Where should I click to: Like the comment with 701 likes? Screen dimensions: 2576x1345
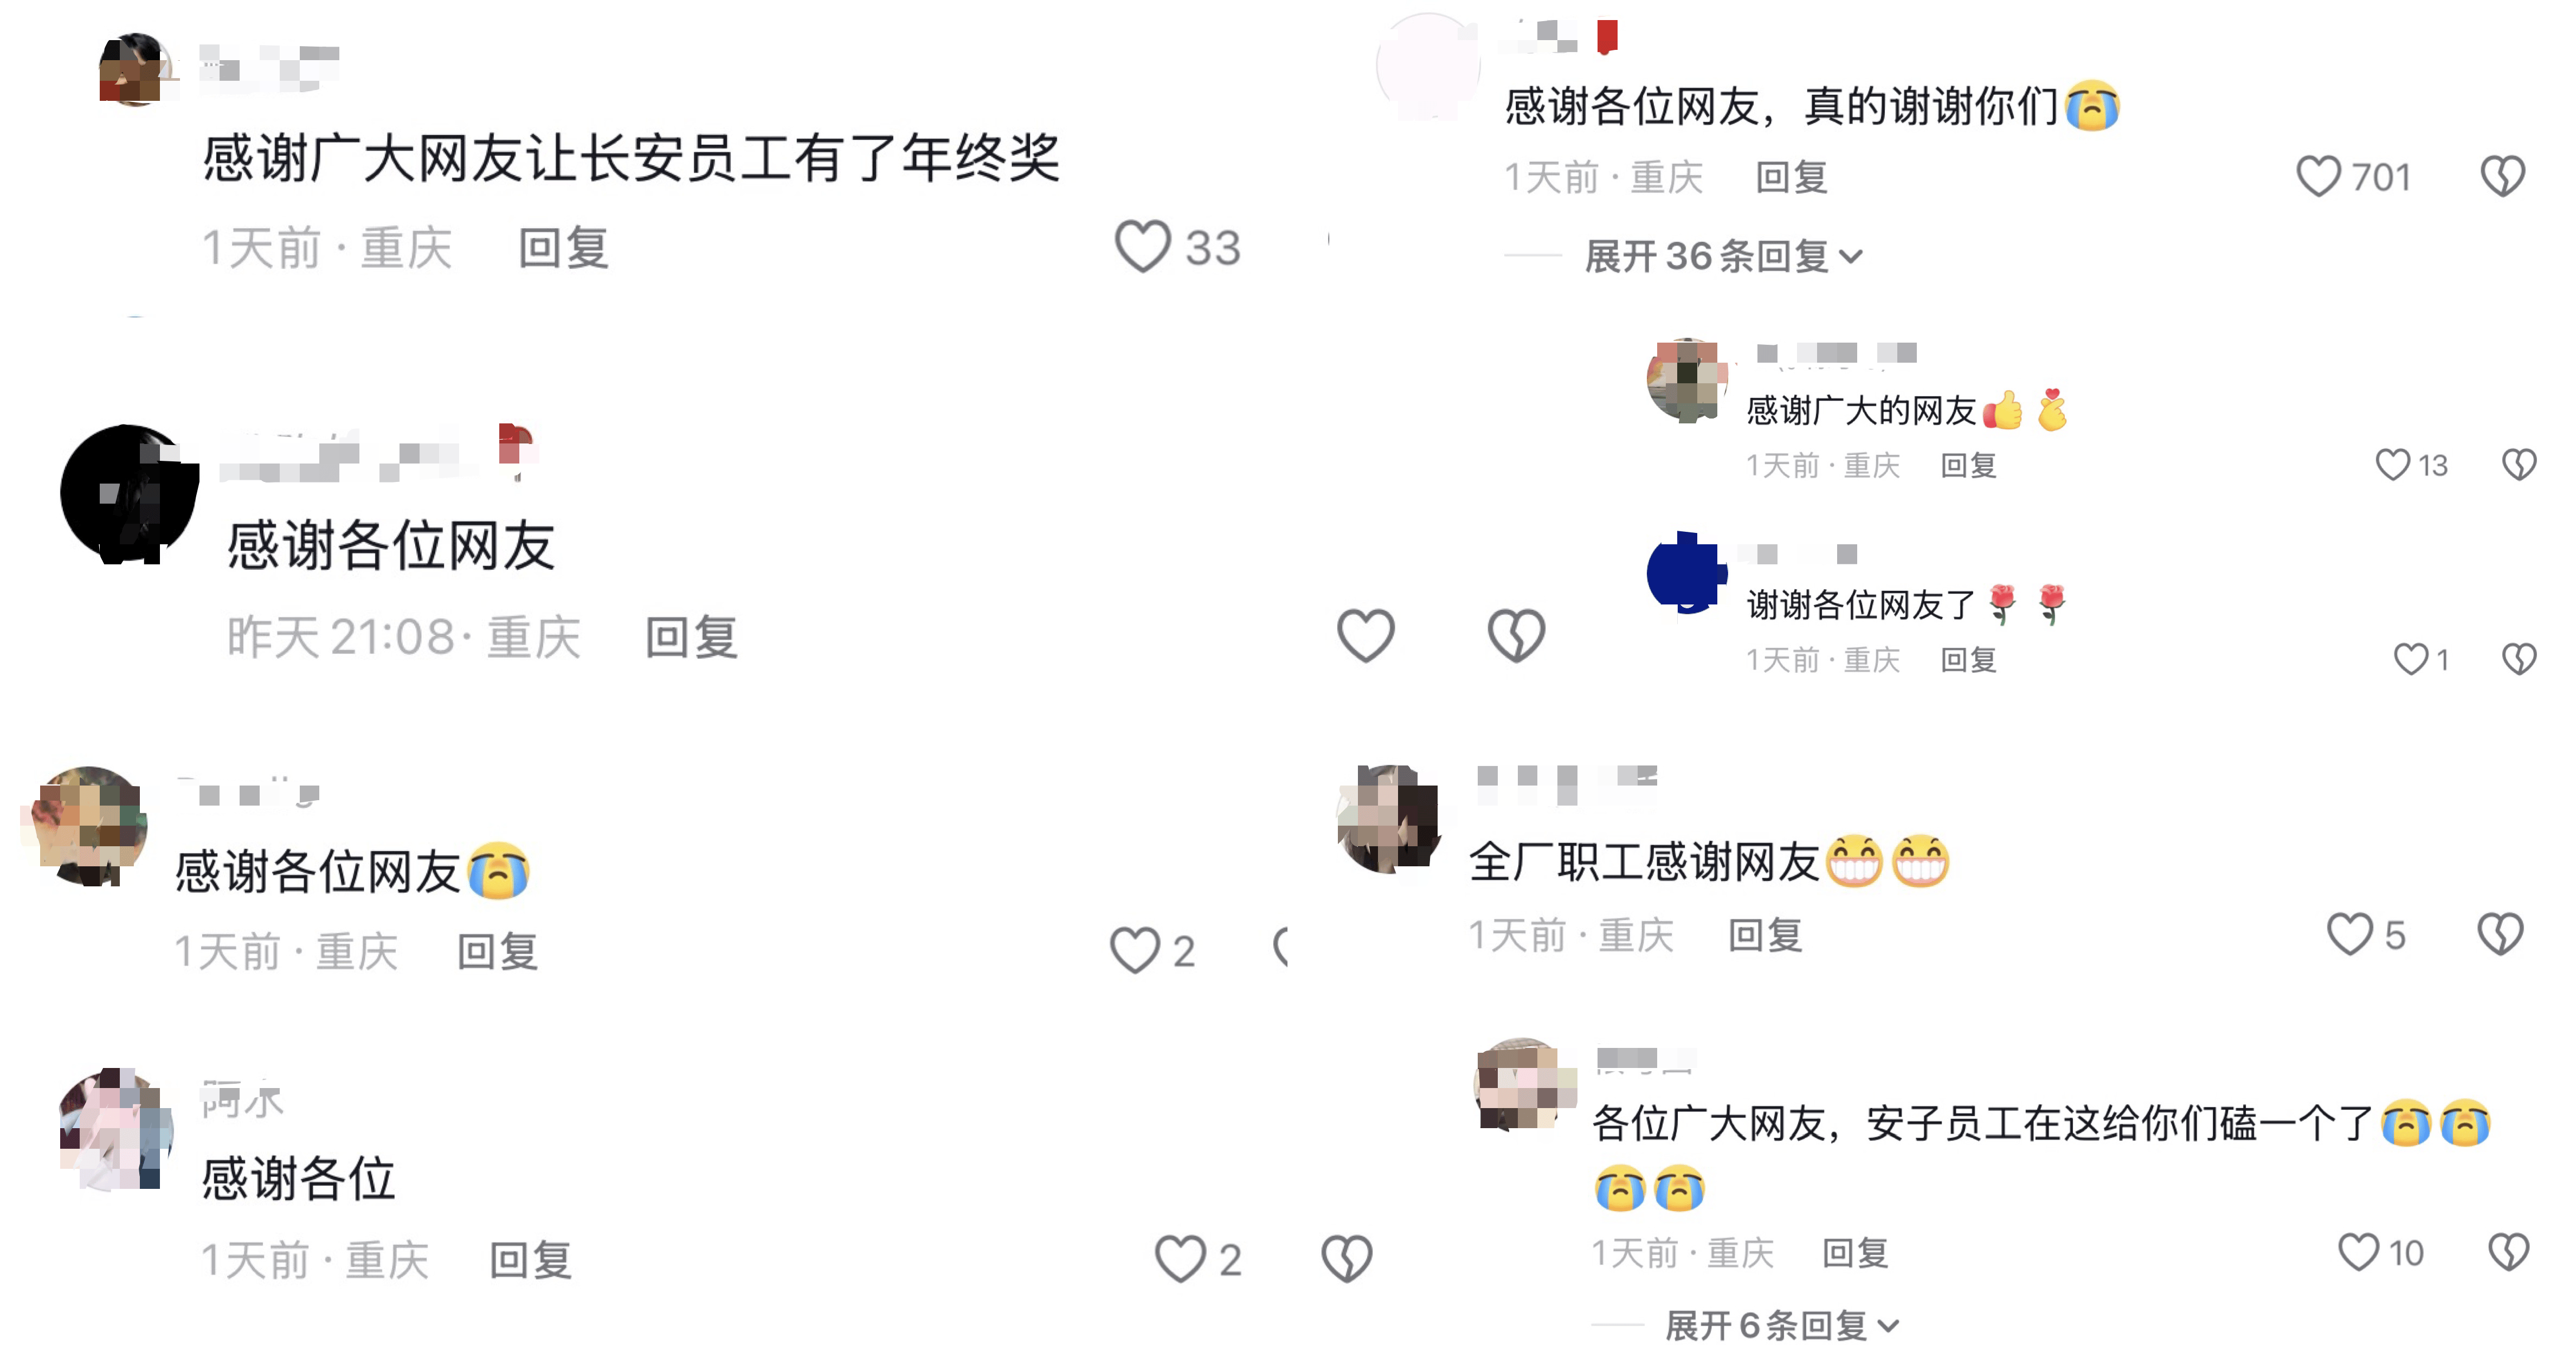click(x=2318, y=177)
